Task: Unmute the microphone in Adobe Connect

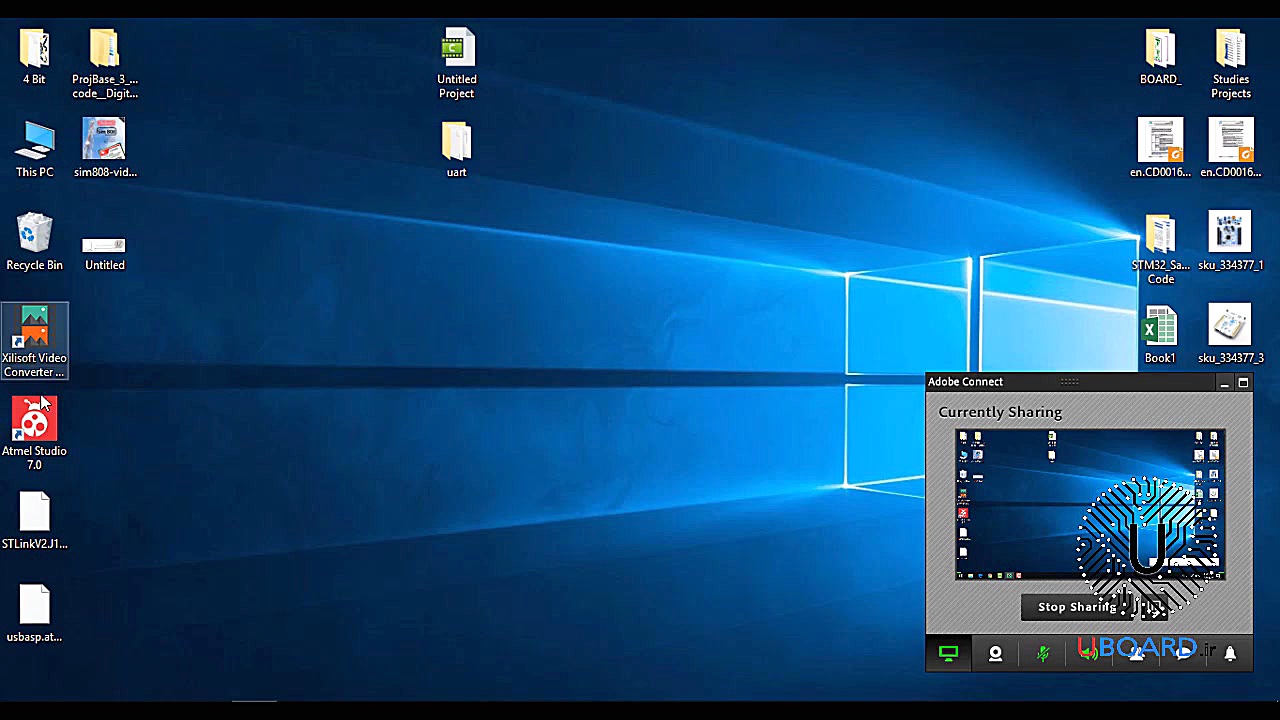Action: click(x=1043, y=653)
